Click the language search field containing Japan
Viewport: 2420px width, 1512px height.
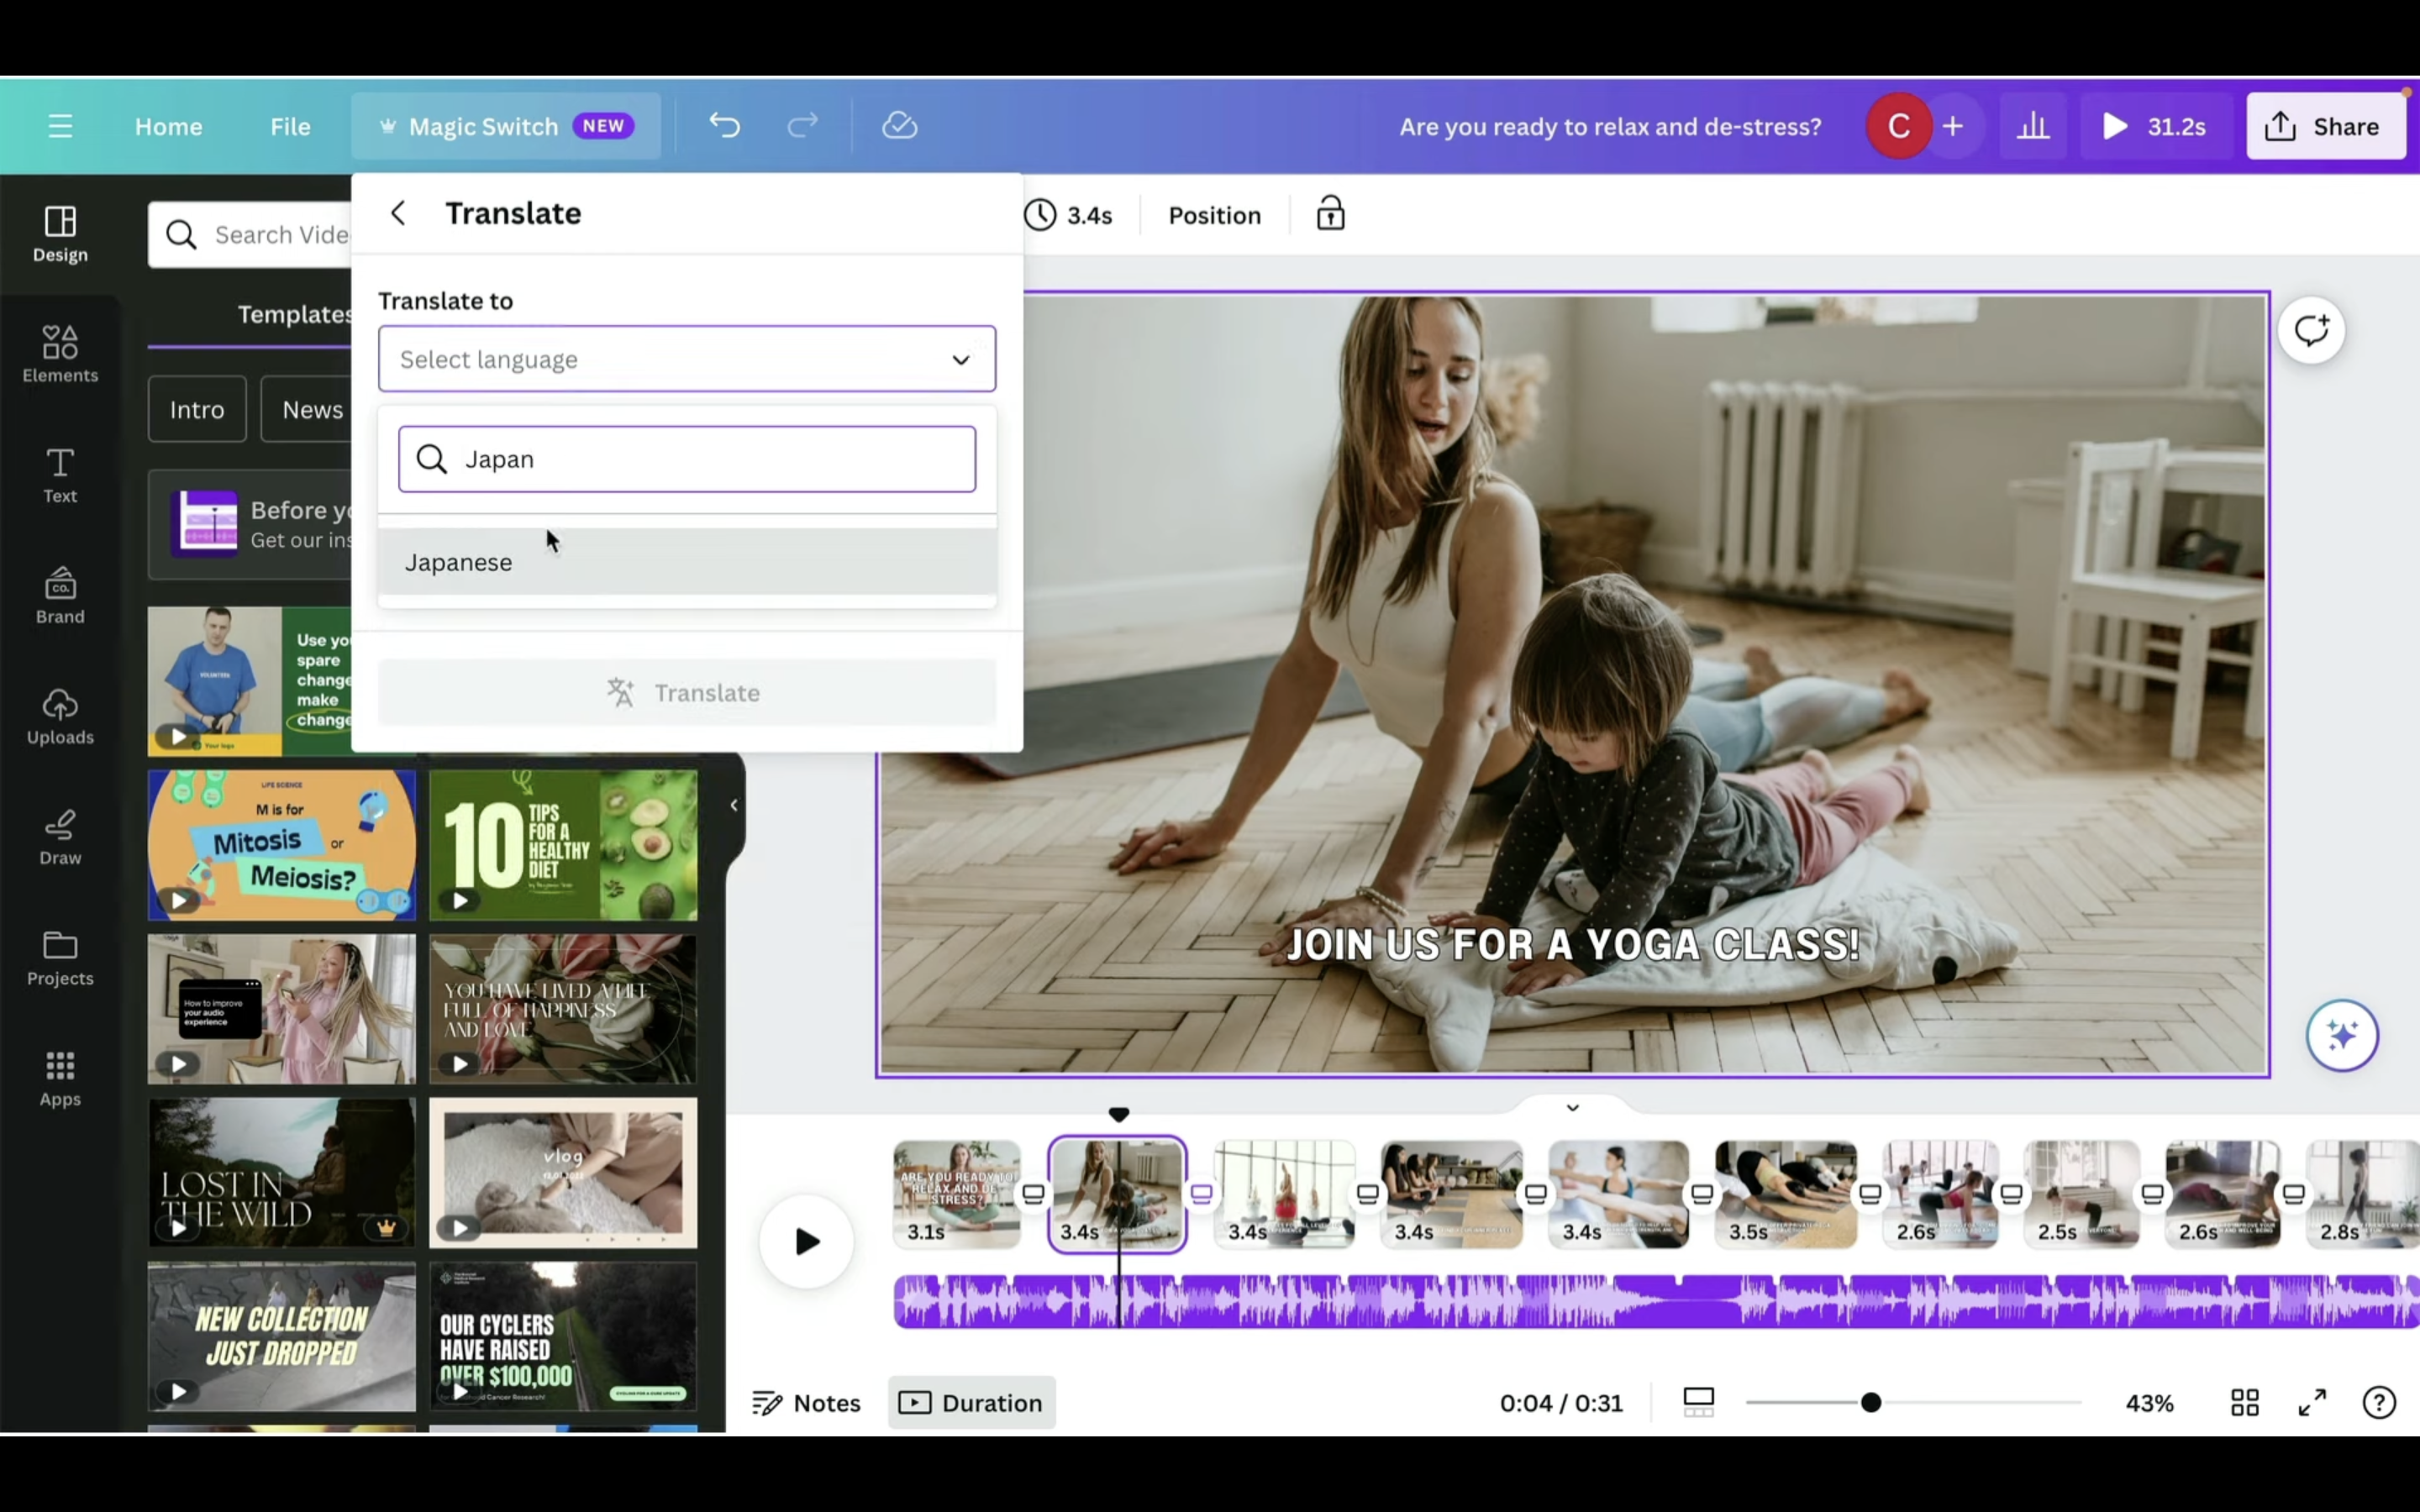click(687, 459)
